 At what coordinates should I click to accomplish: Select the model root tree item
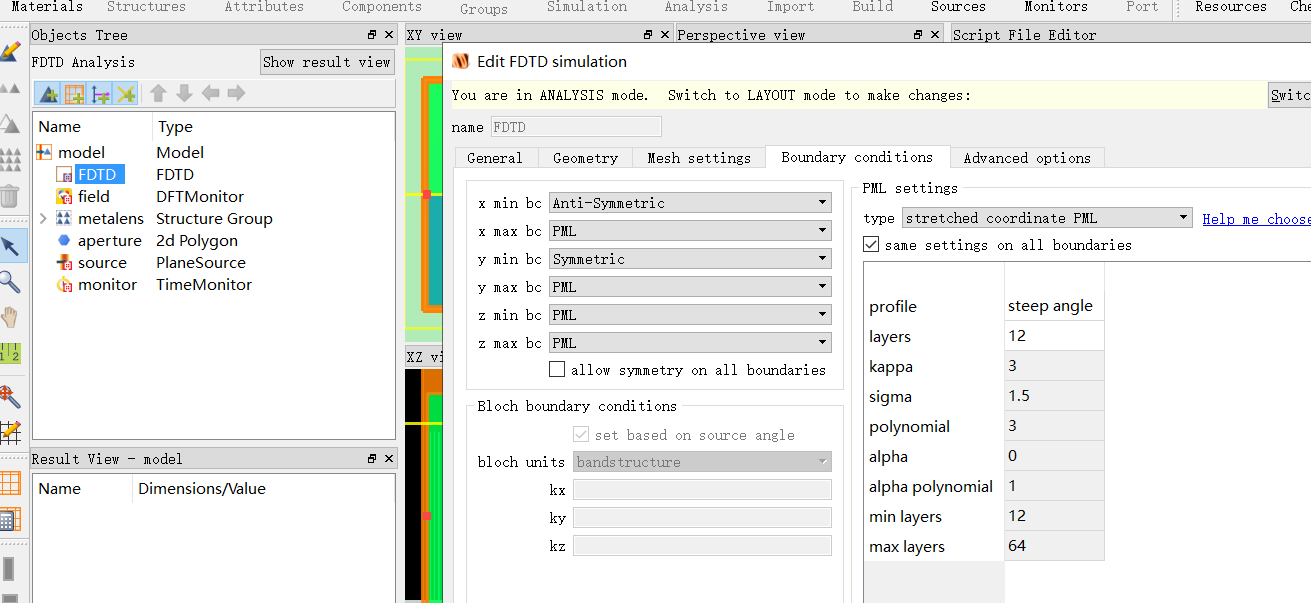click(x=81, y=153)
